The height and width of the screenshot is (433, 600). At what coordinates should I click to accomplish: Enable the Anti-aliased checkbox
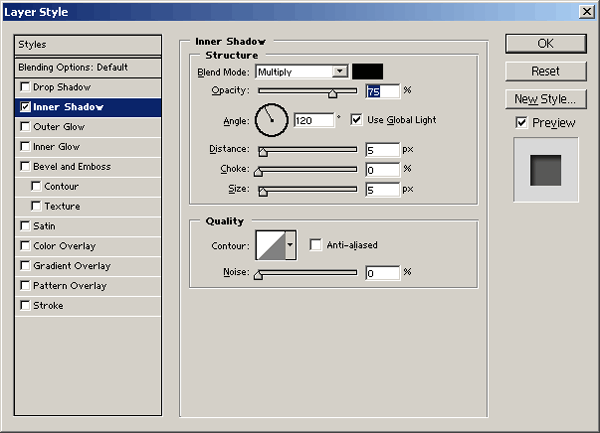316,245
